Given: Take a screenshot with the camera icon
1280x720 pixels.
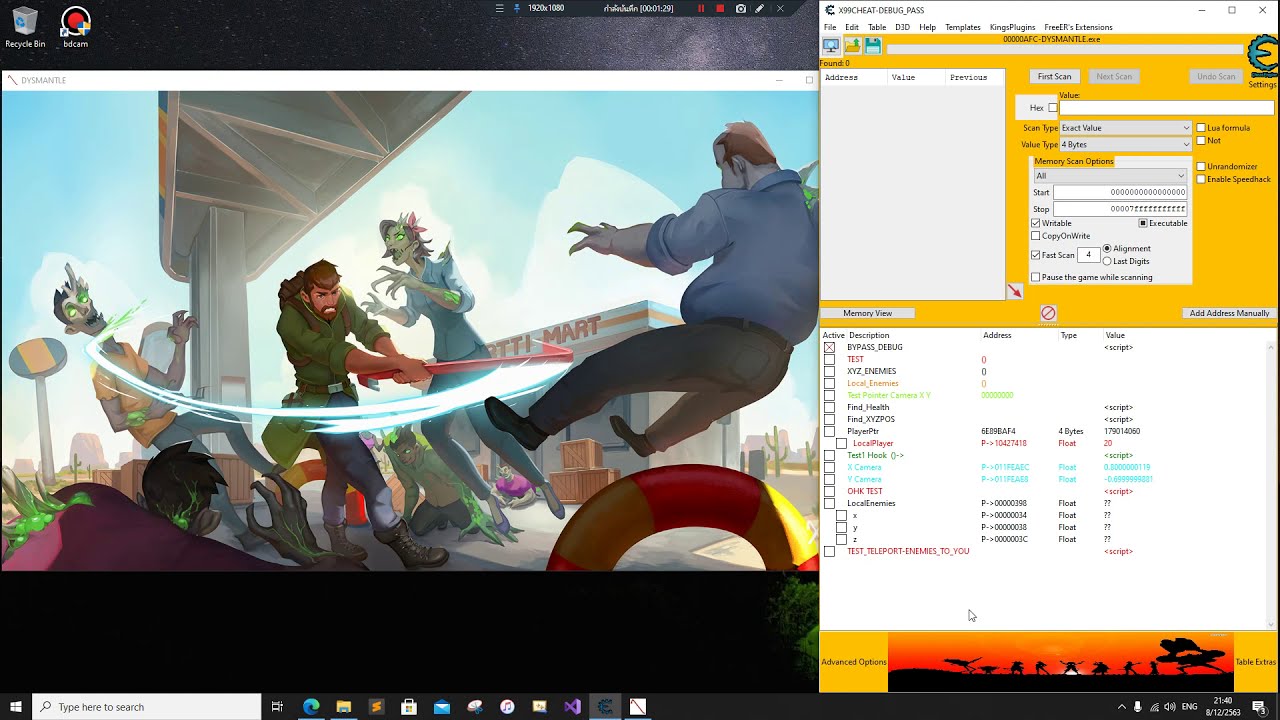Looking at the screenshot, I should [741, 8].
